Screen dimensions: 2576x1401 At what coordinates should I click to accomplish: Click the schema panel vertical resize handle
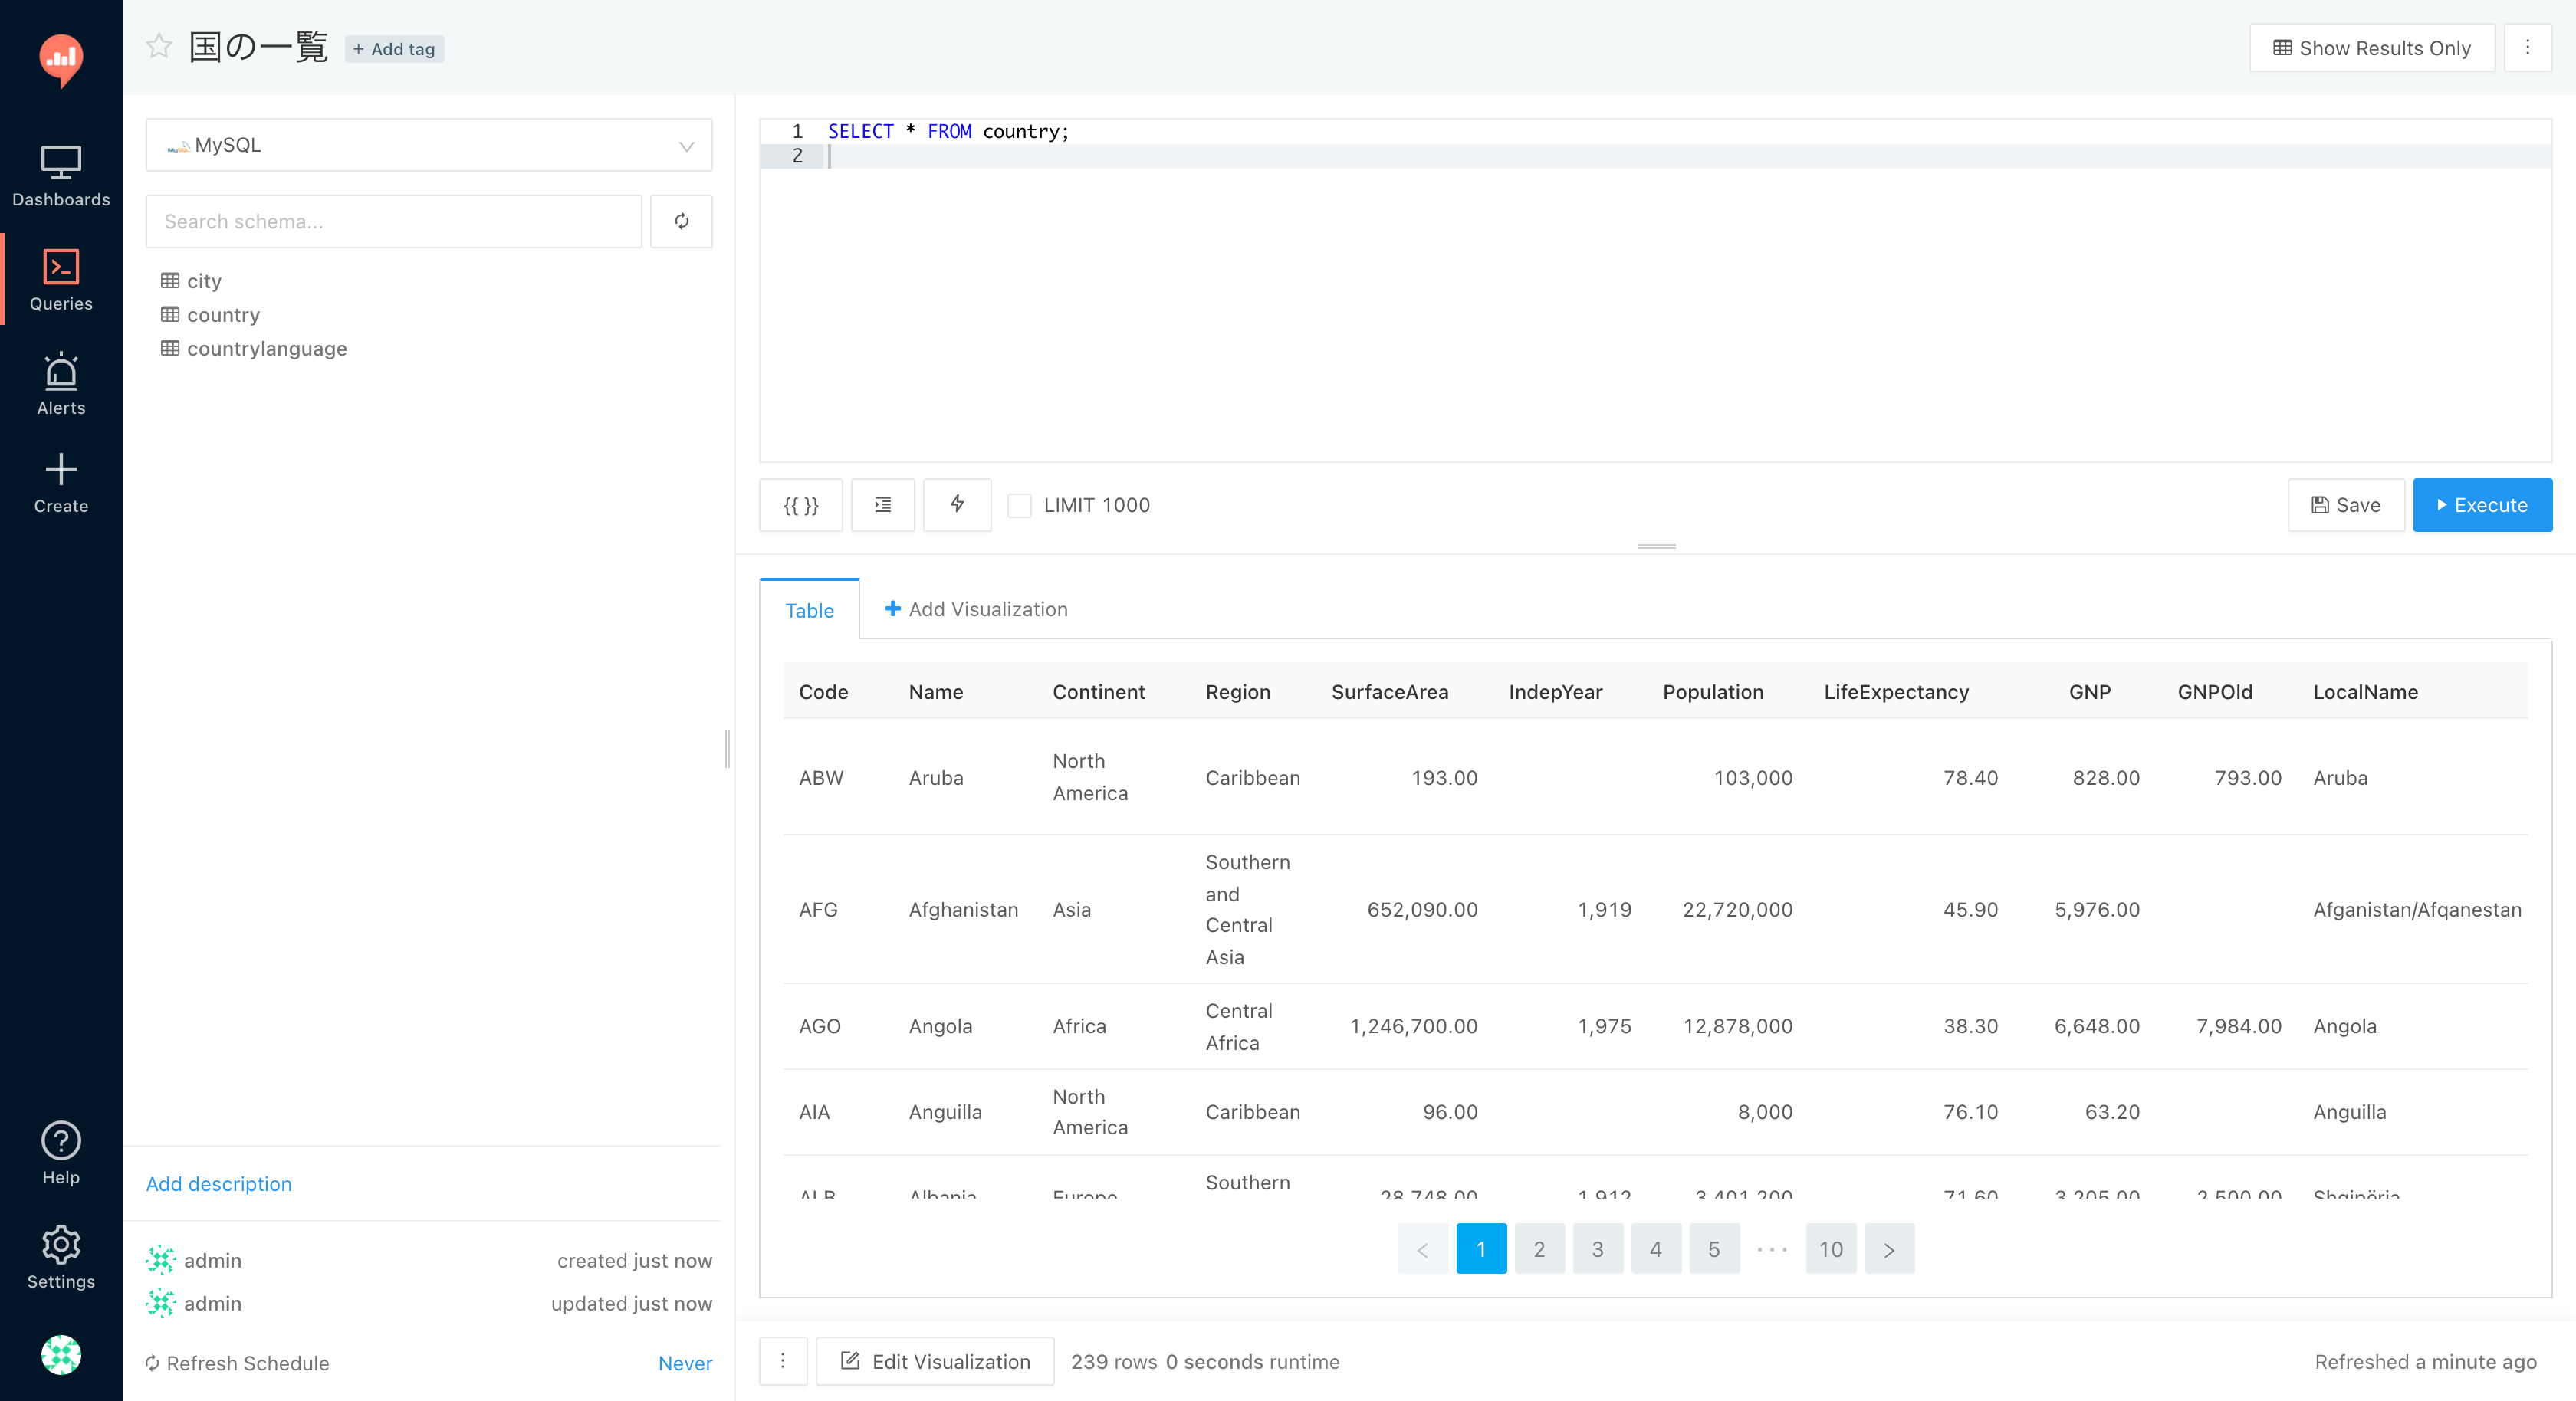click(727, 748)
